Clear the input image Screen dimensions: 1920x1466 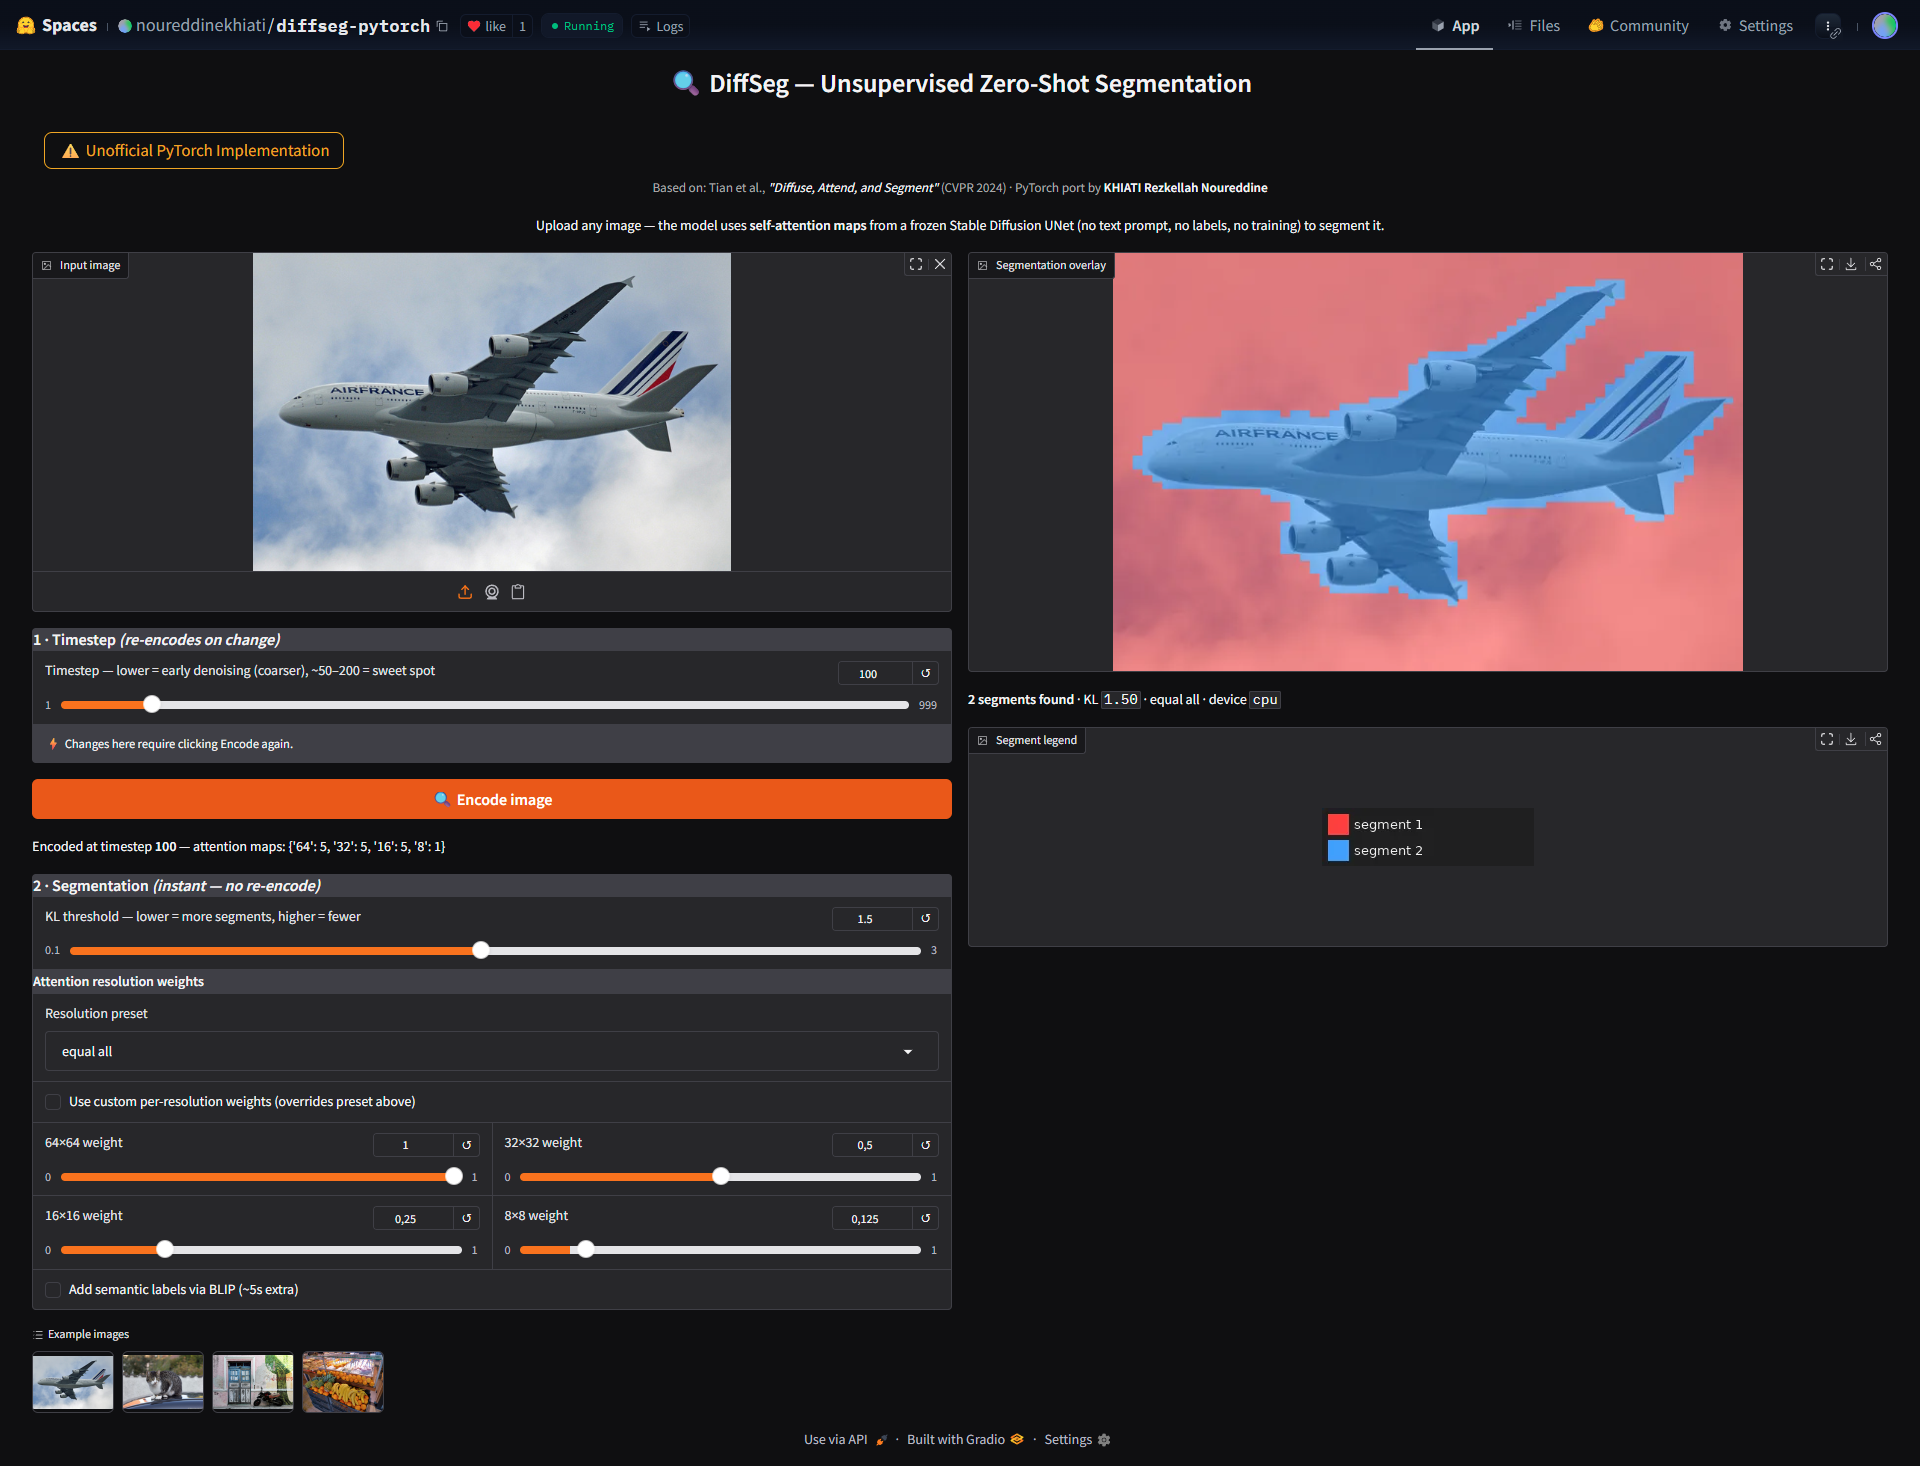pos(940,264)
